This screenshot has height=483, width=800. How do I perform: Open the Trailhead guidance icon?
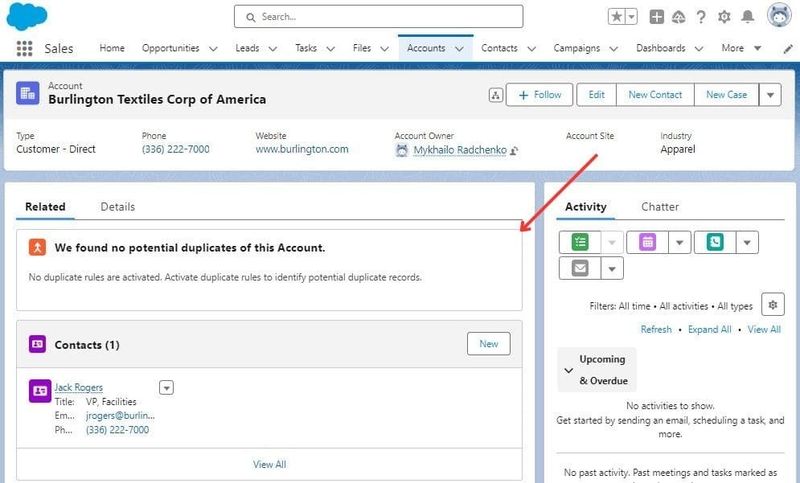click(678, 17)
